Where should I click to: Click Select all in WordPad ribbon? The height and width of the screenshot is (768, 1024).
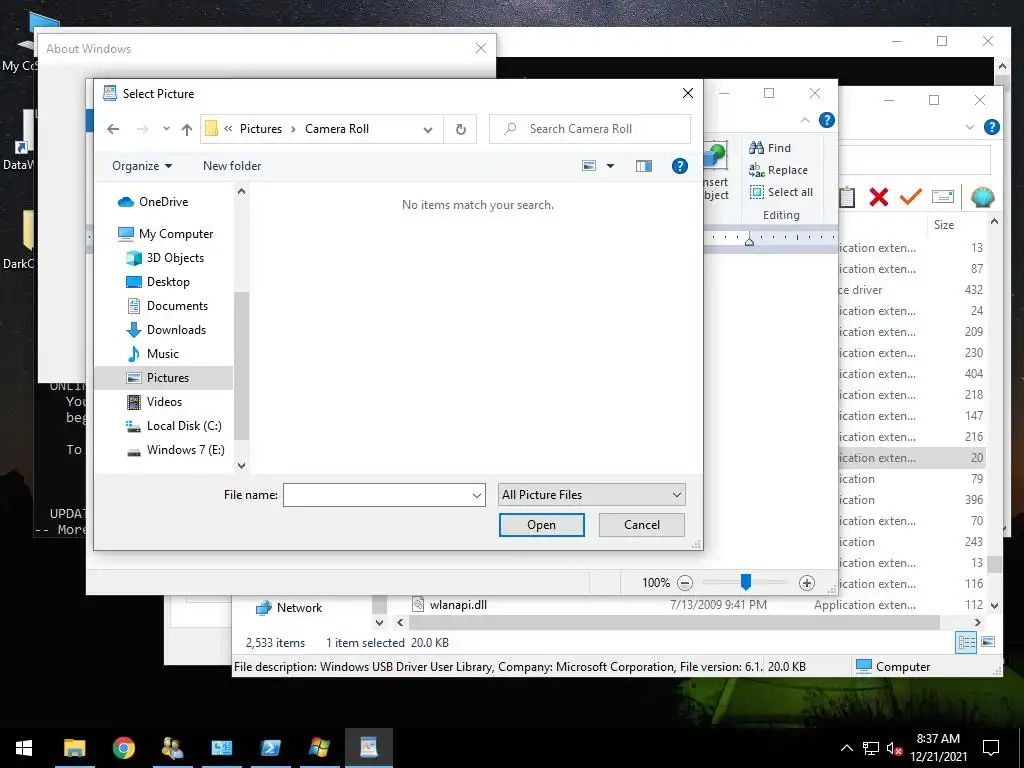point(781,192)
